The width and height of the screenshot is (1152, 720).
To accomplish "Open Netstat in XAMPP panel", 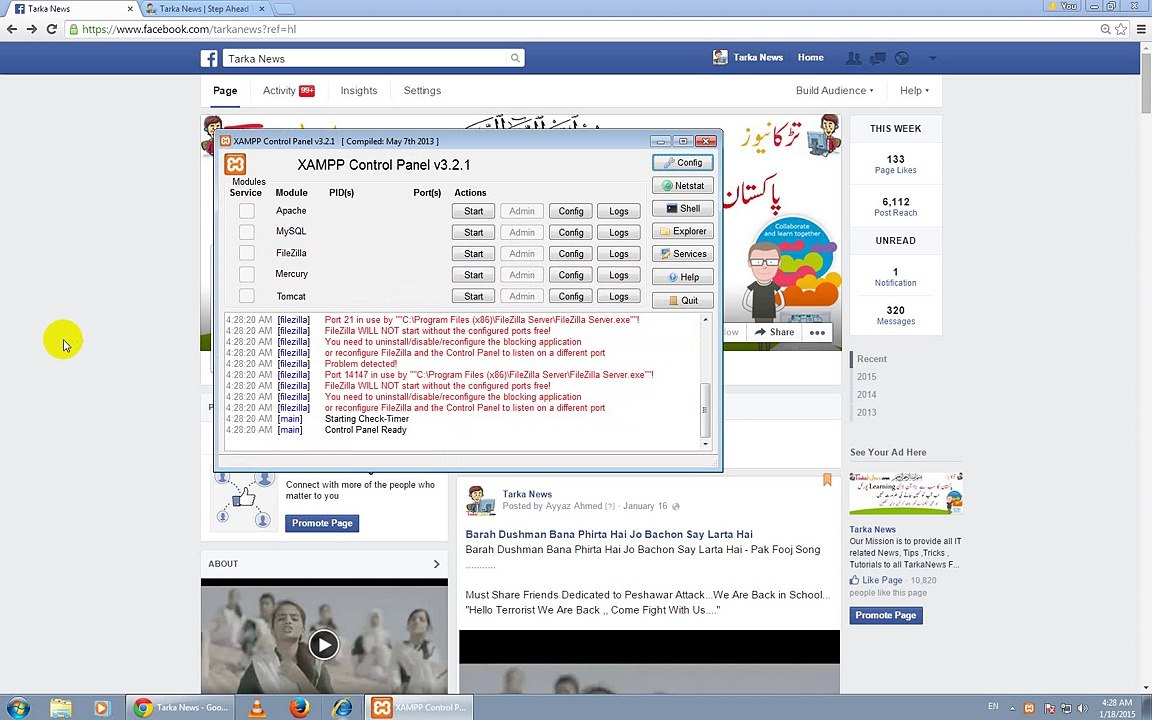I will (x=683, y=186).
